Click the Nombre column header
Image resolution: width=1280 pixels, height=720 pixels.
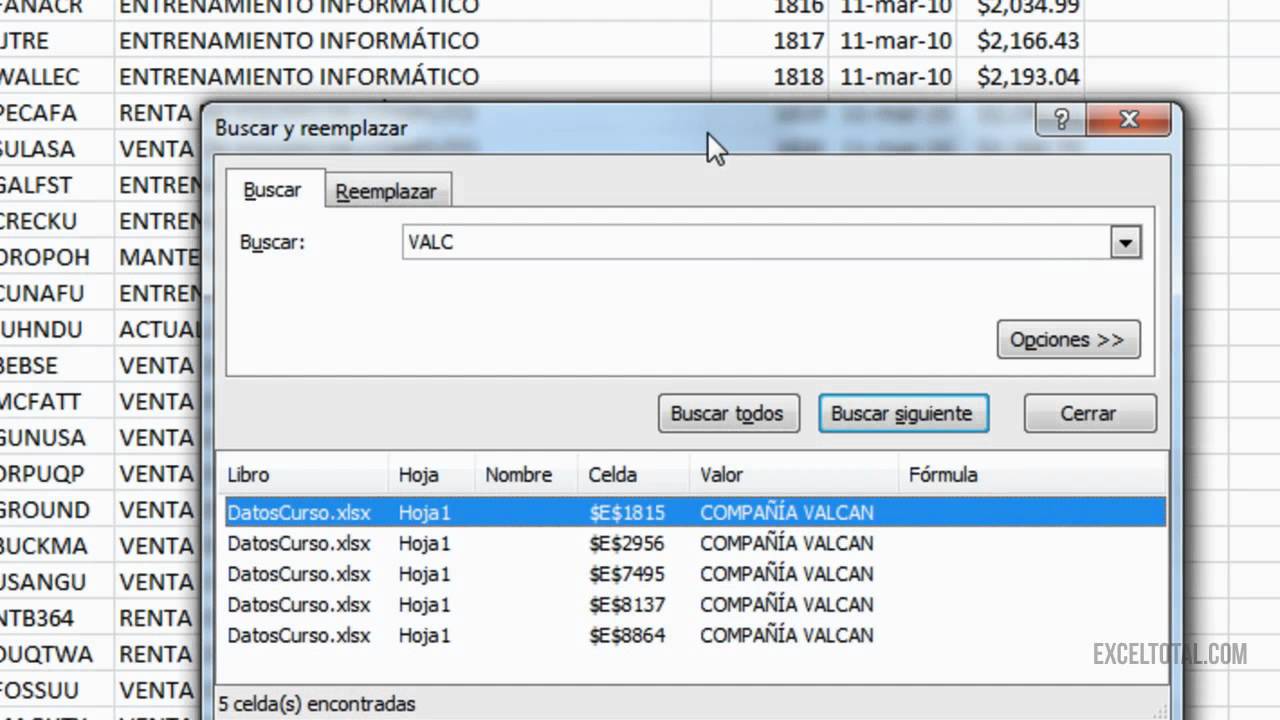coord(526,475)
